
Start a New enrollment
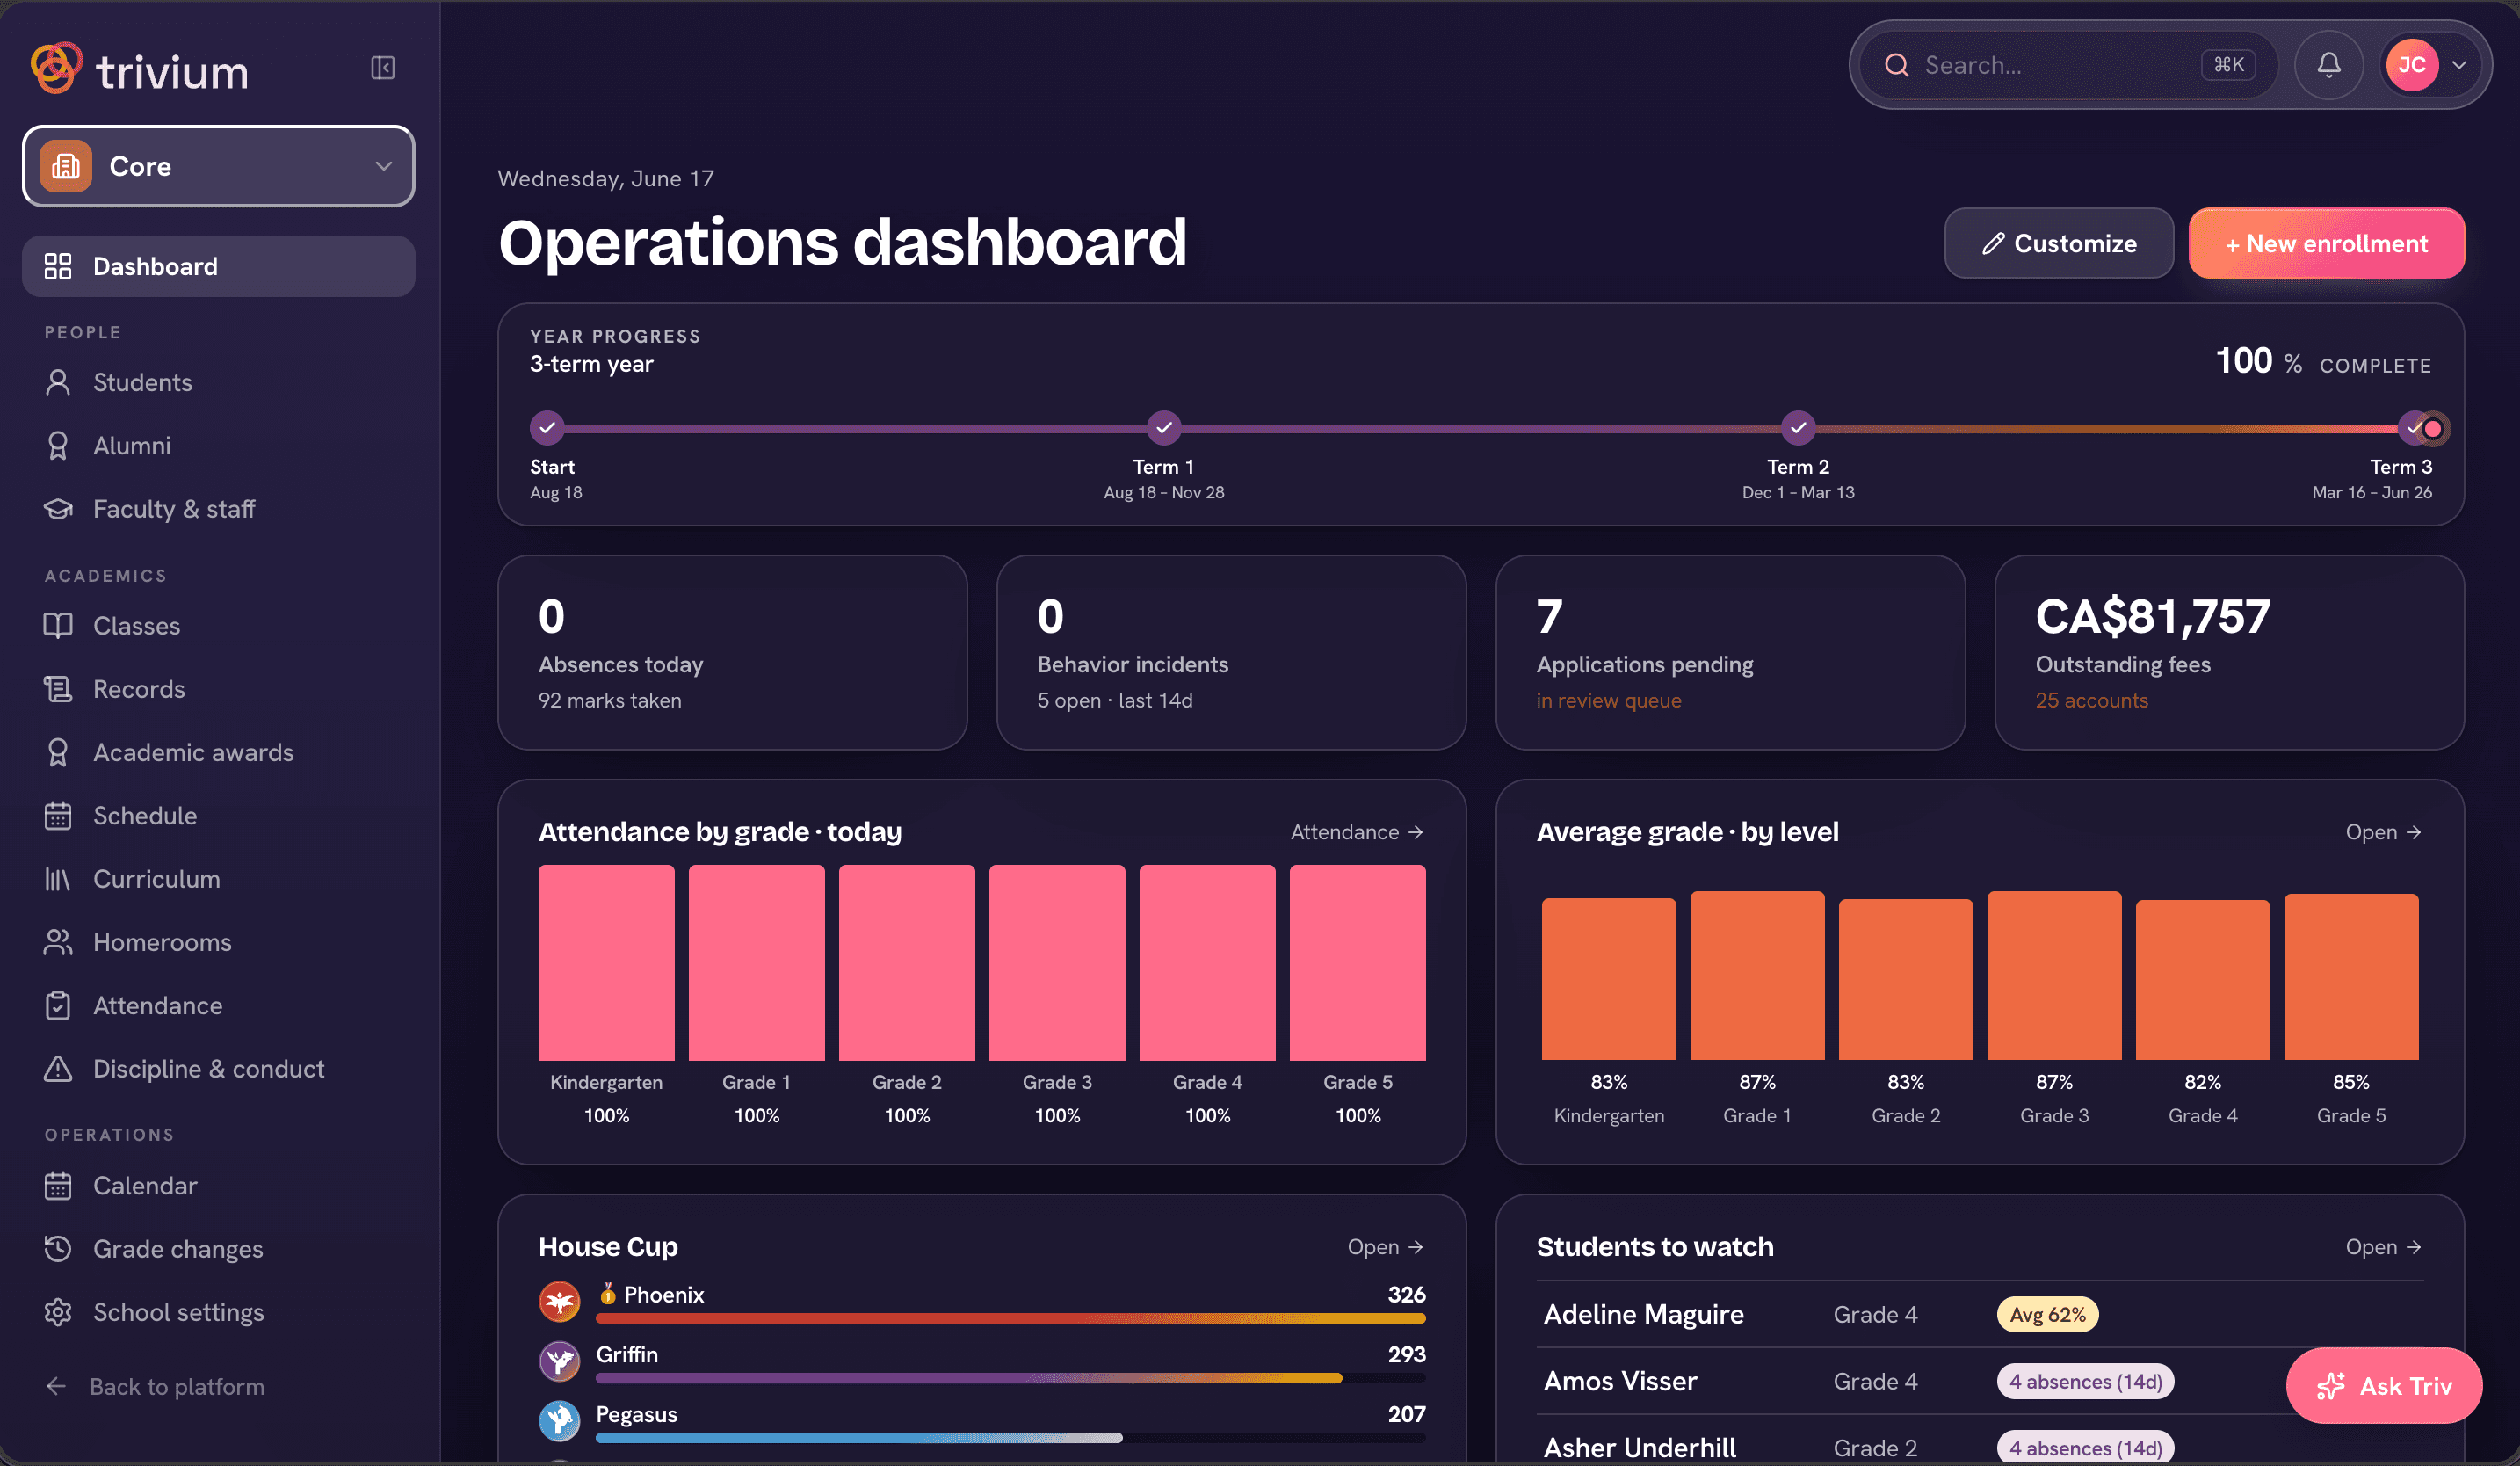(x=2327, y=243)
